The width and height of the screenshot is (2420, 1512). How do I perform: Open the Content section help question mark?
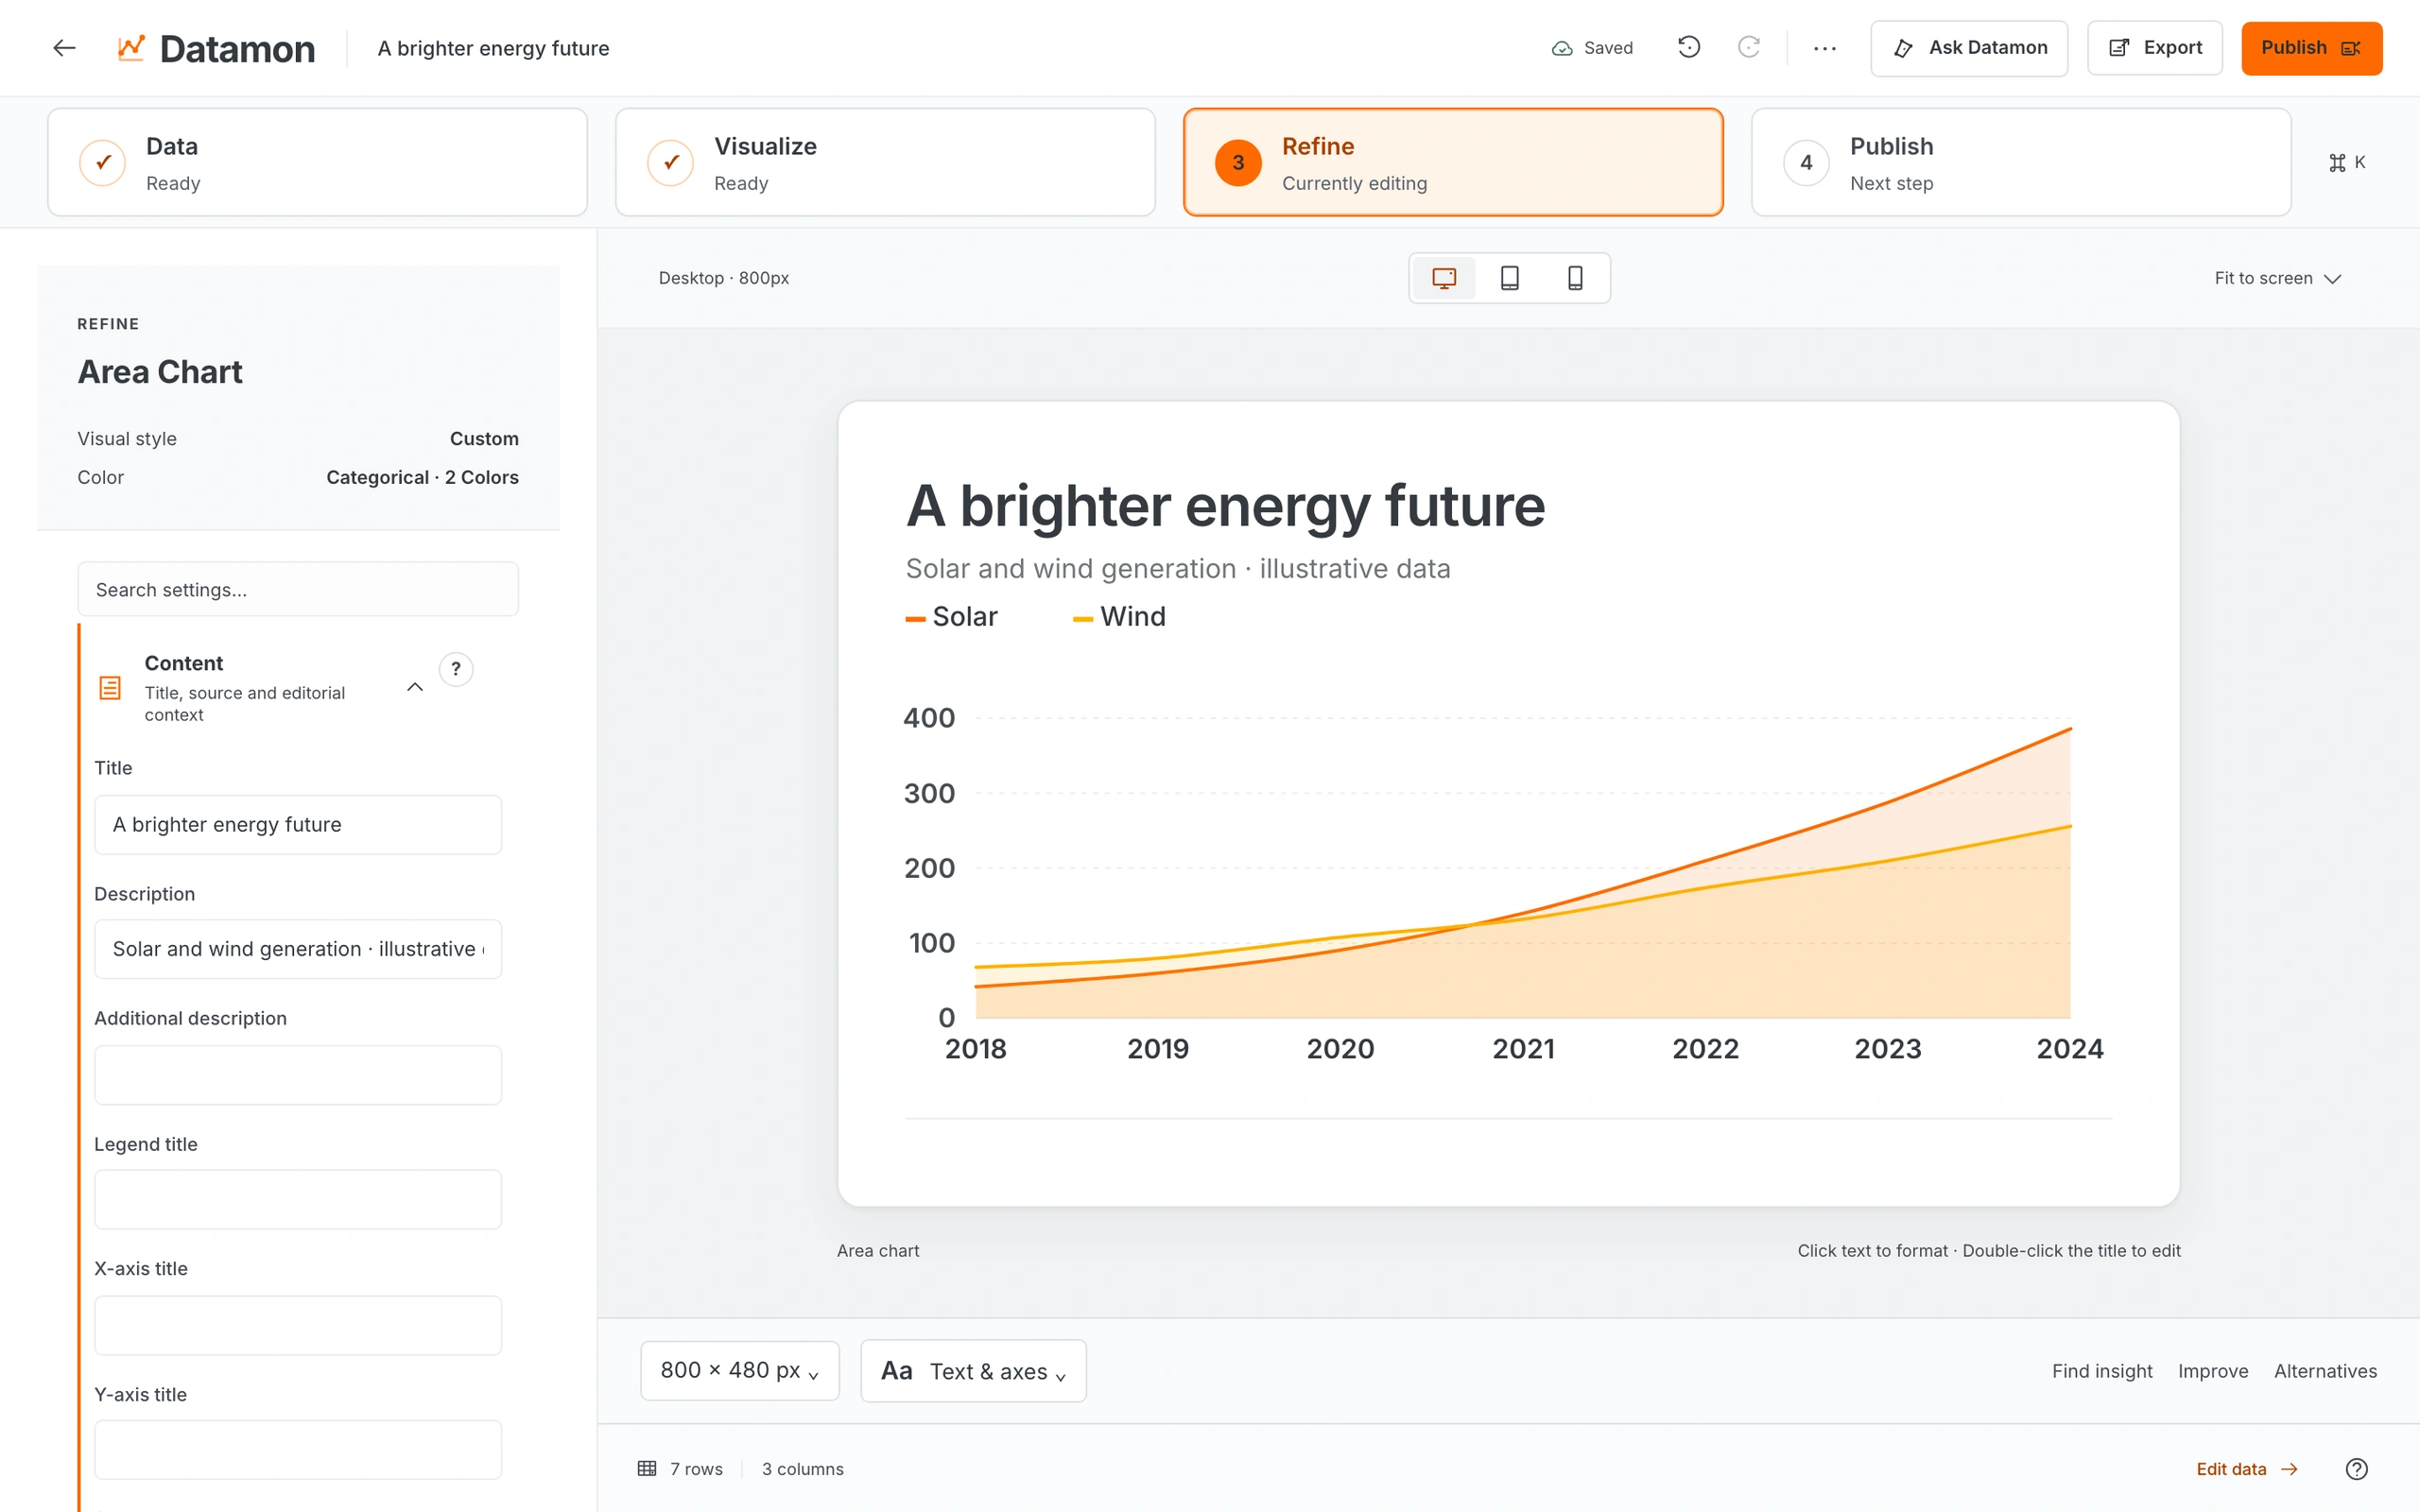(x=456, y=669)
